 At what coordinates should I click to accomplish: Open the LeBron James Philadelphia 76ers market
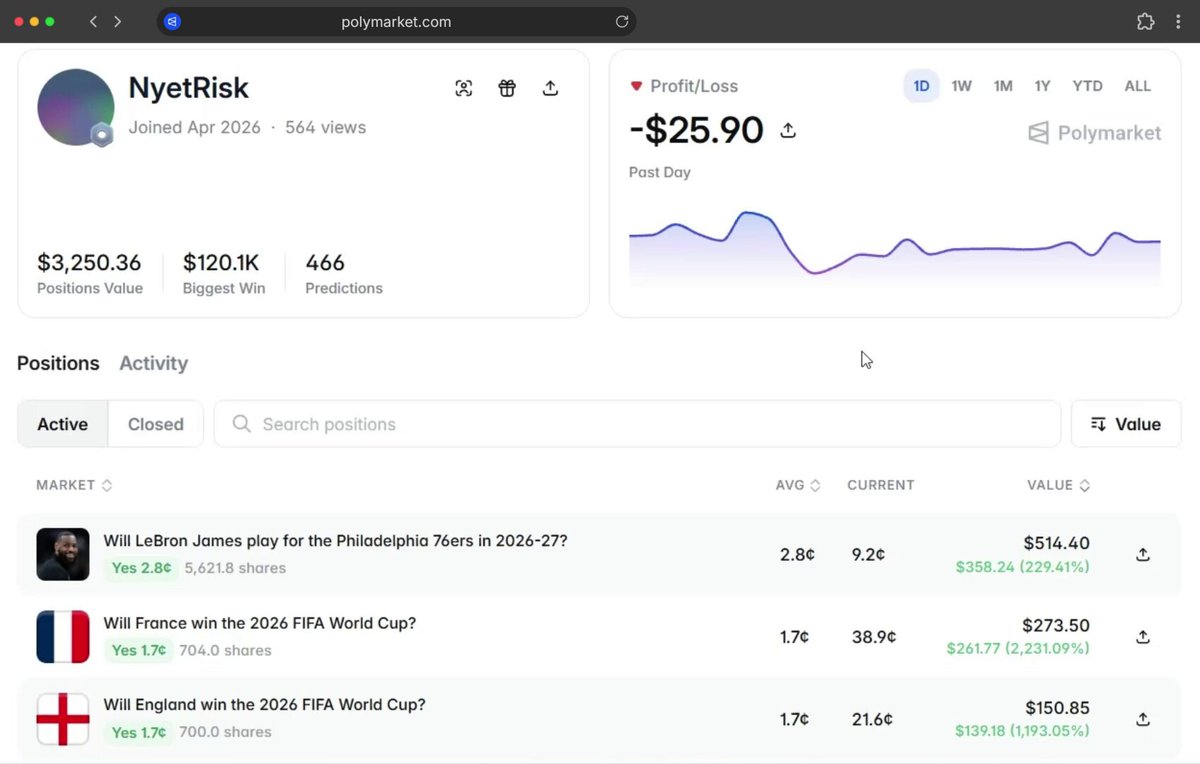point(335,541)
